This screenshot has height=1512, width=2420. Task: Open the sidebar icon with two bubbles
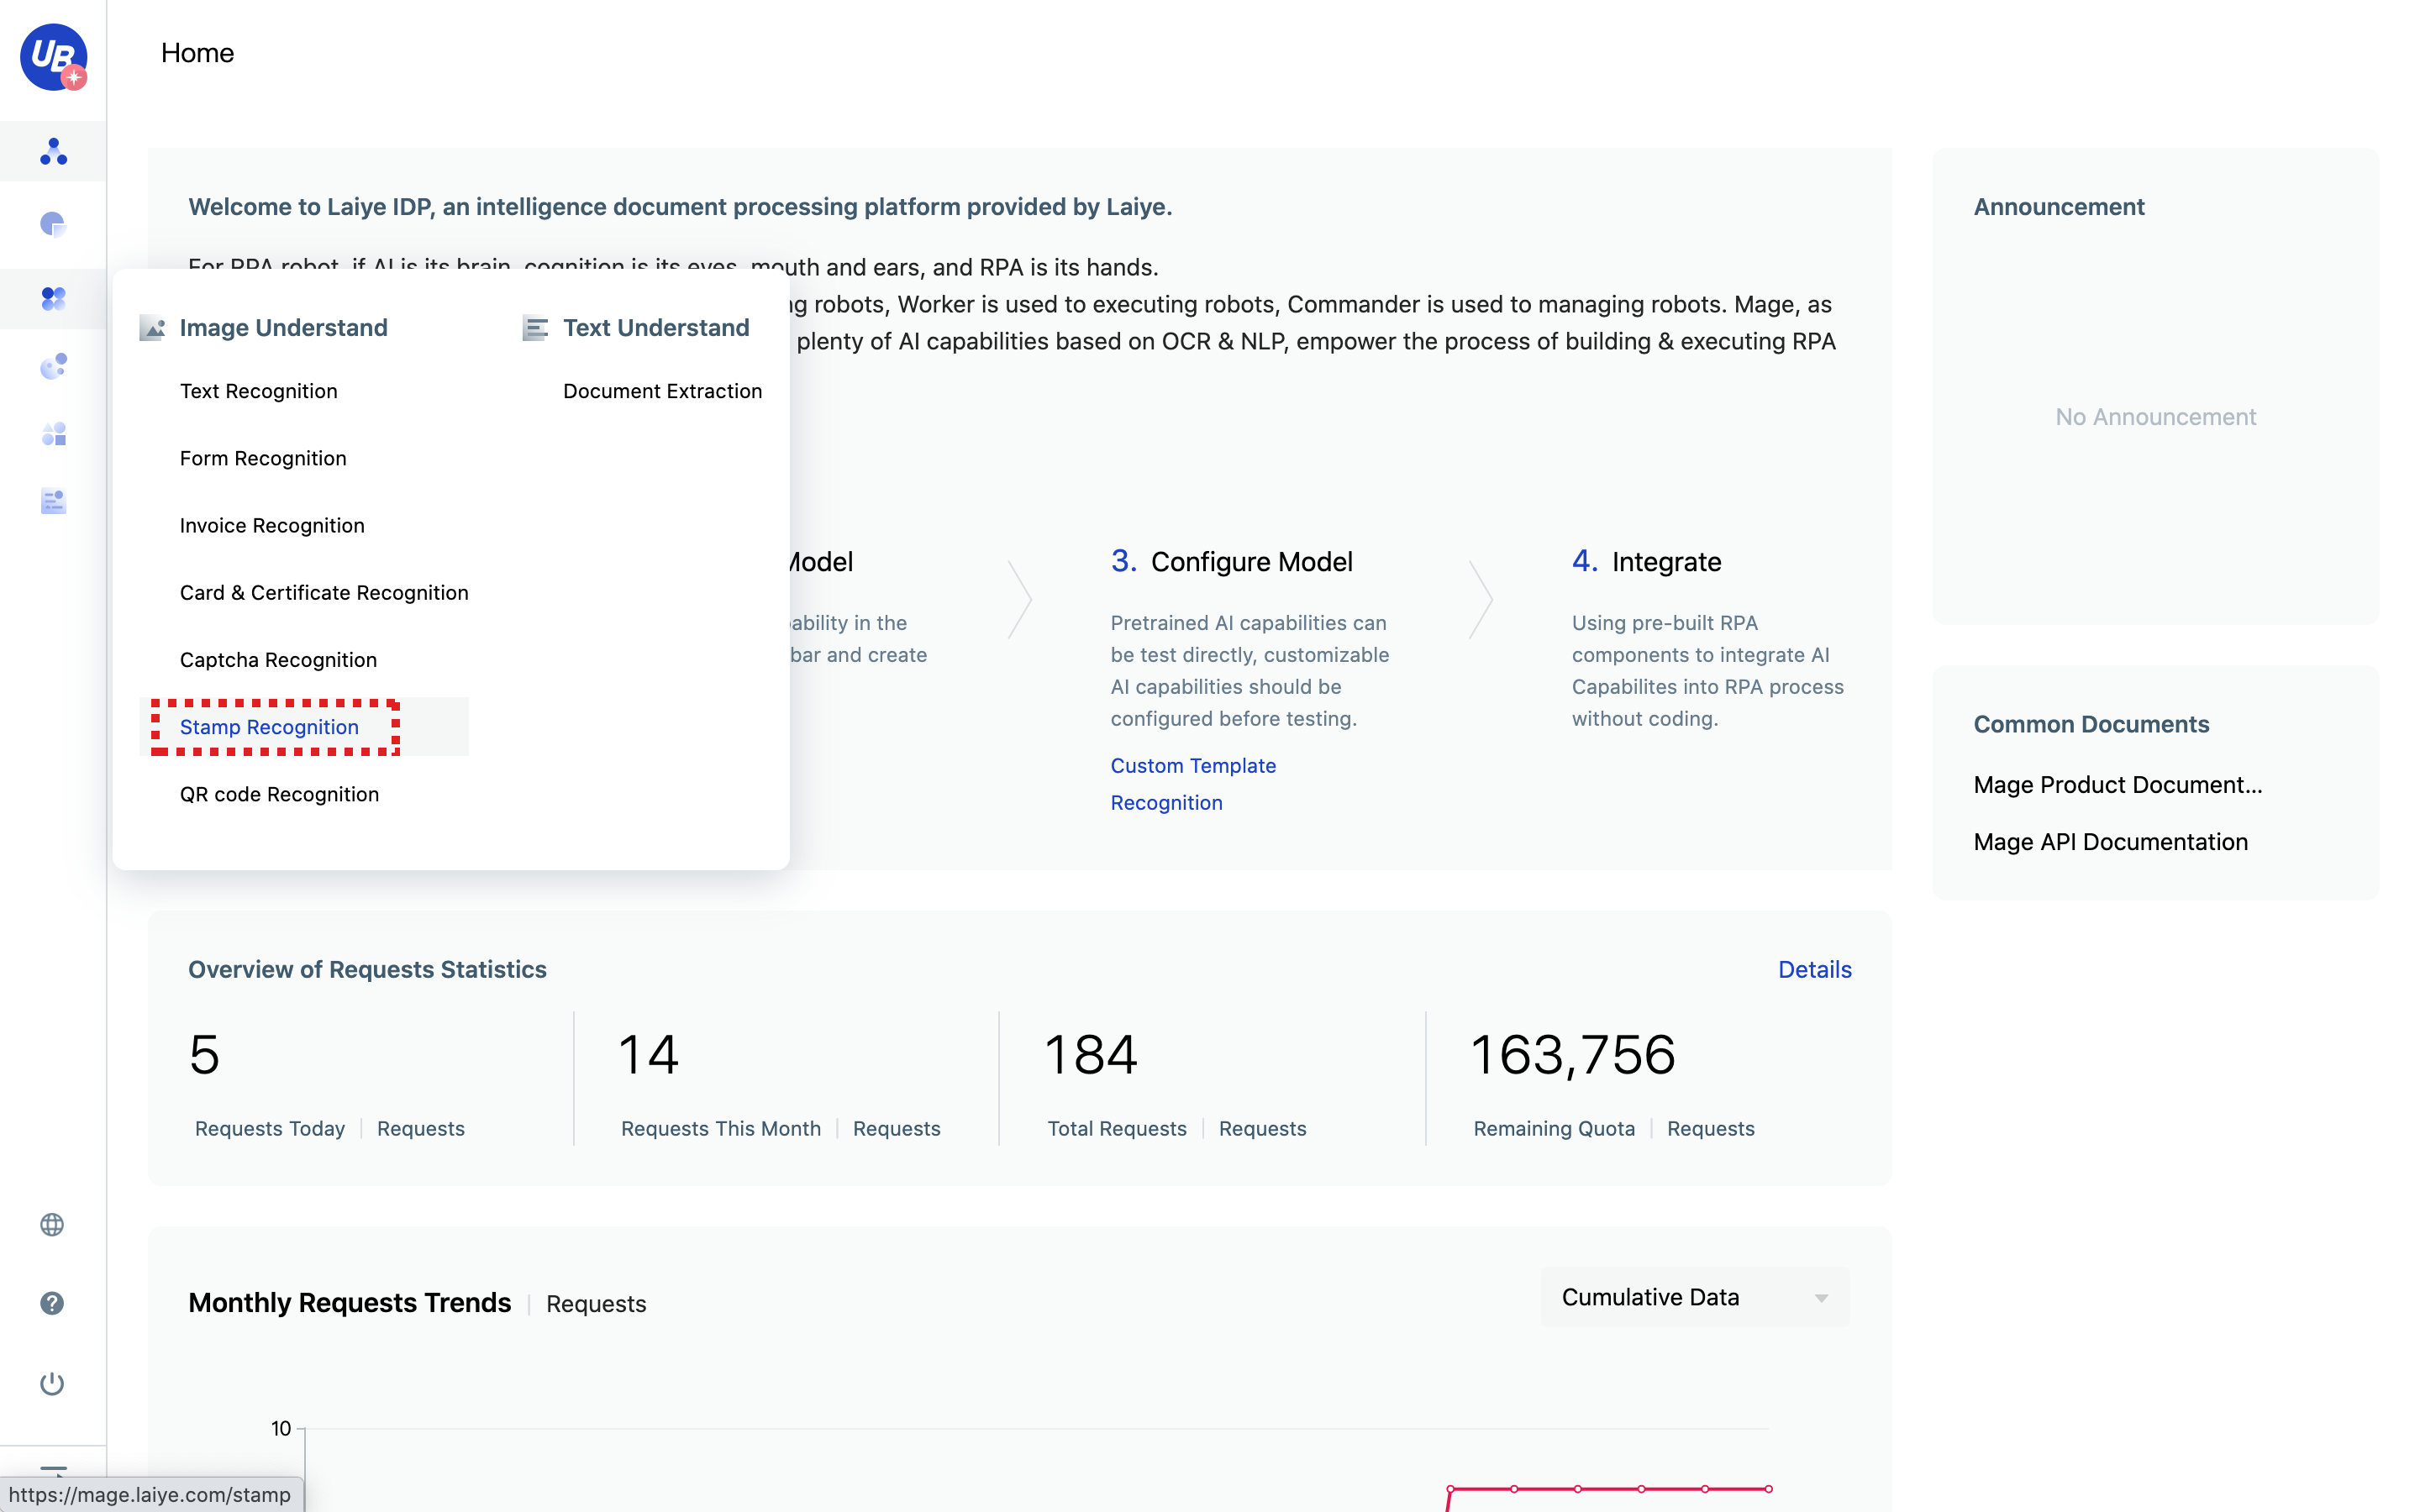point(53,366)
